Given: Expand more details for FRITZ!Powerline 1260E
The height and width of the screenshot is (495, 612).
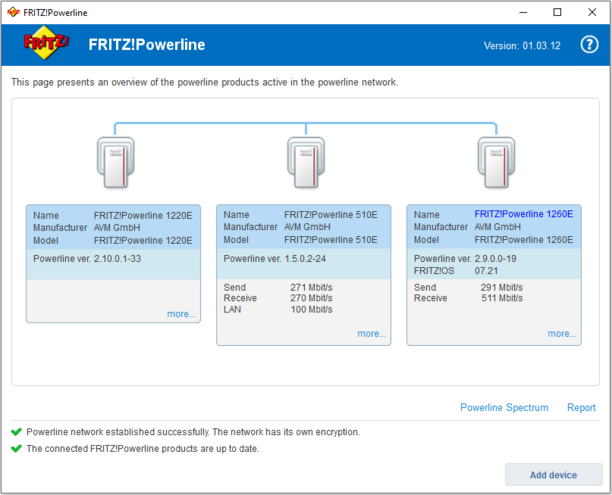Looking at the screenshot, I should pos(561,334).
